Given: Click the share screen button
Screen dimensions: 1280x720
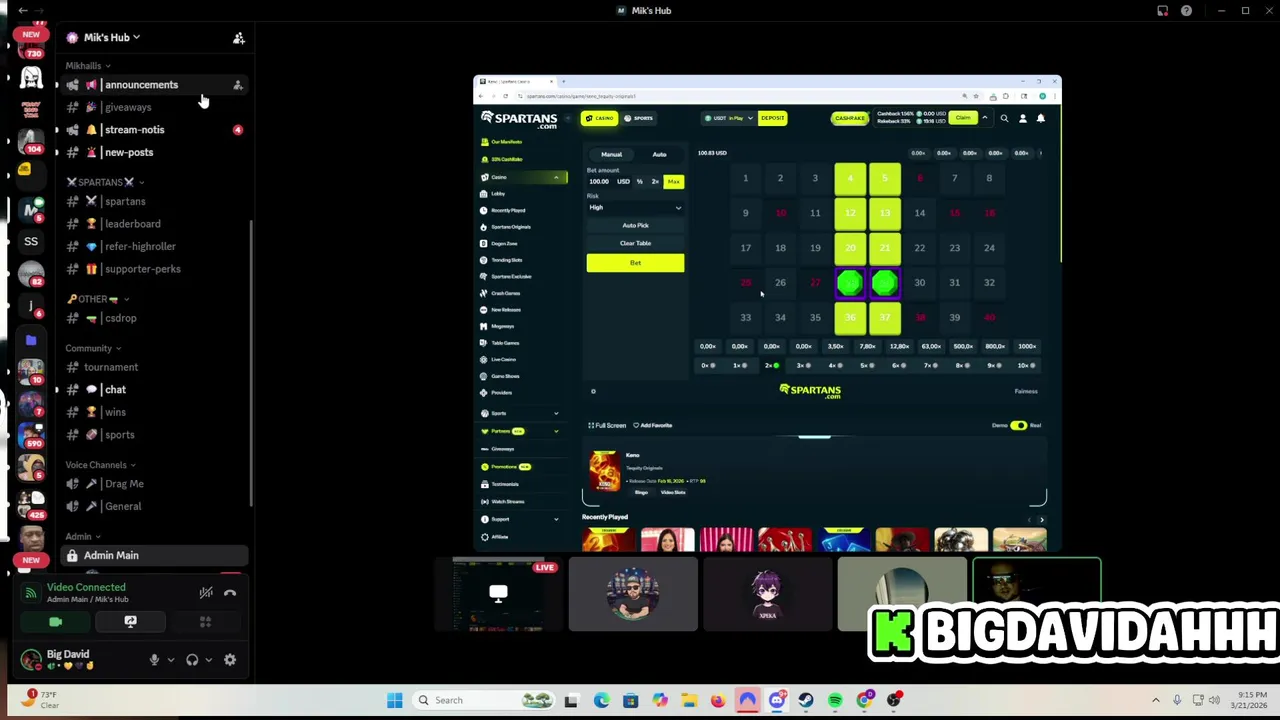Looking at the screenshot, I should tap(130, 622).
